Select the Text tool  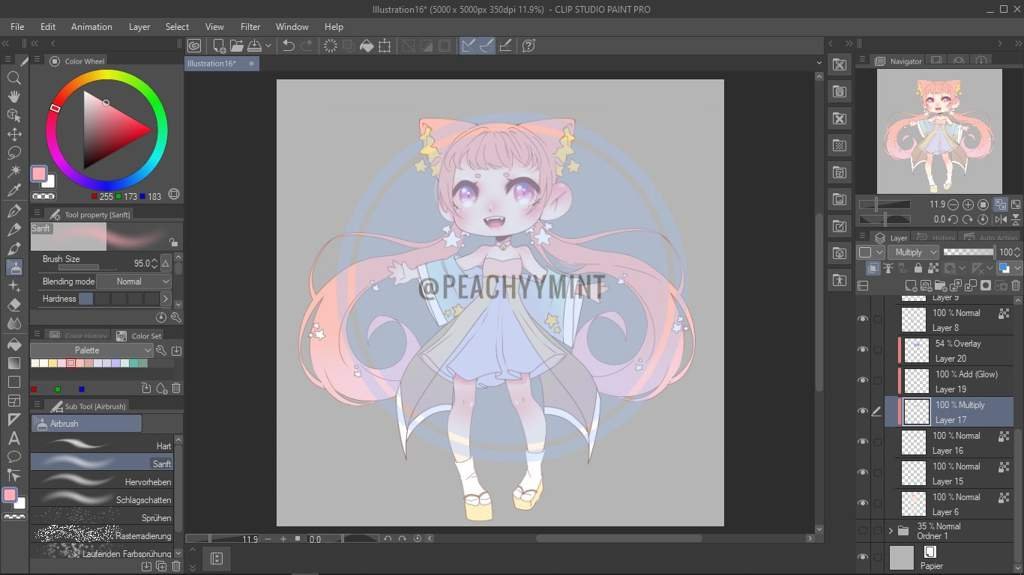tap(14, 438)
